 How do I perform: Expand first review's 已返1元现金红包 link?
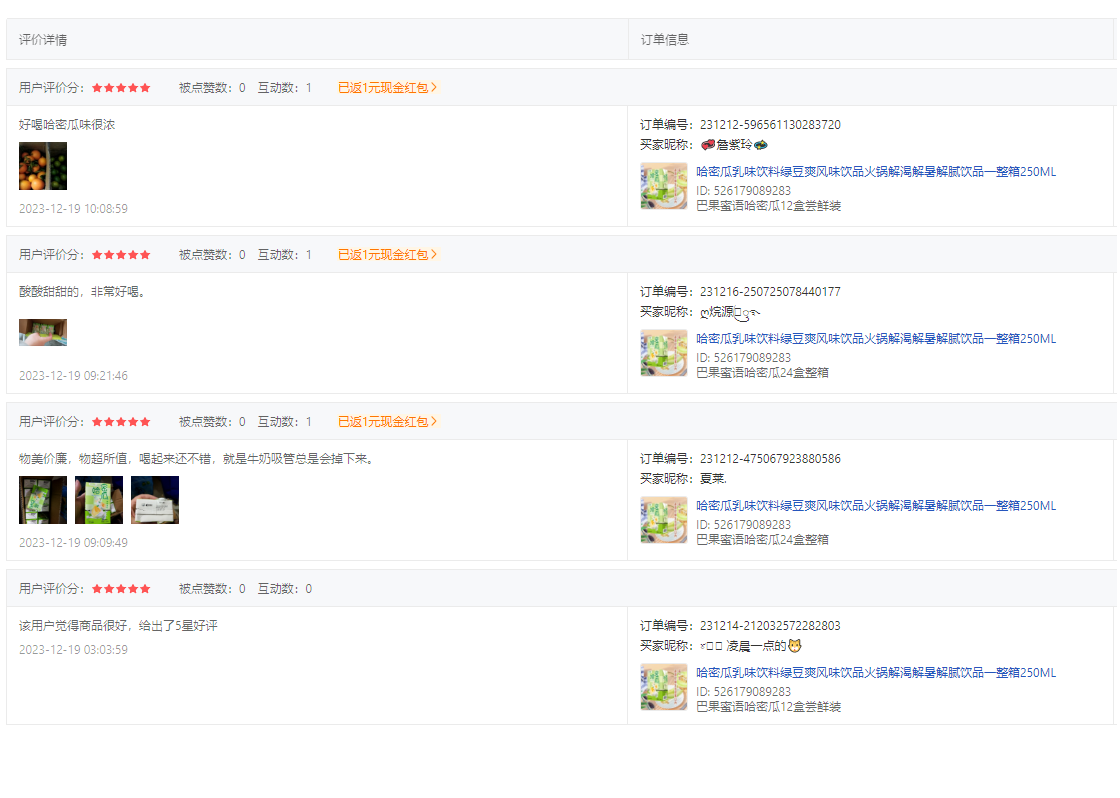coord(387,88)
